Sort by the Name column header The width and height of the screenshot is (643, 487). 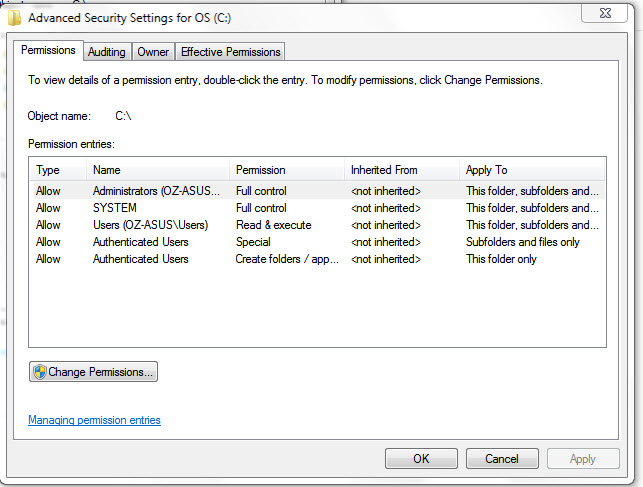pos(157,170)
